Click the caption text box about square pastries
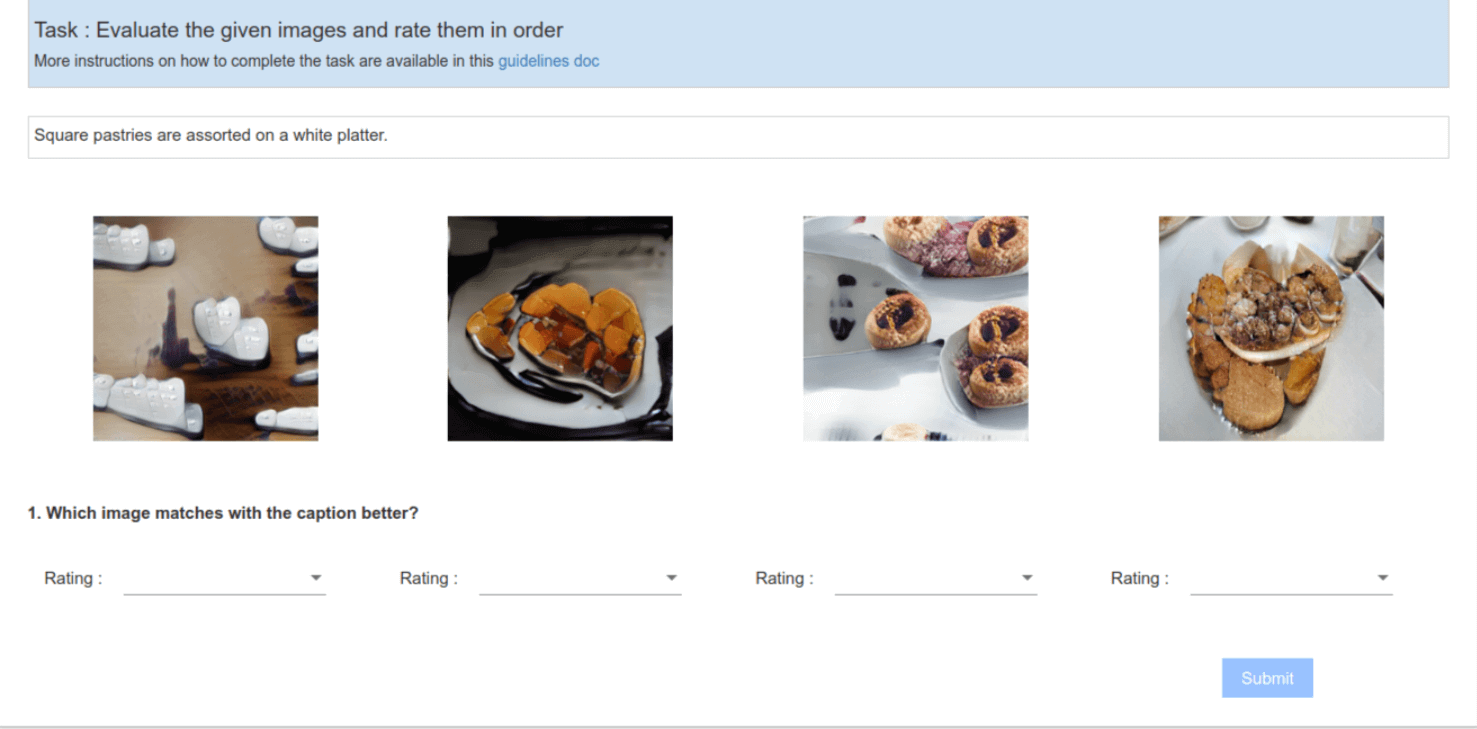The image size is (1477, 729). point(737,136)
